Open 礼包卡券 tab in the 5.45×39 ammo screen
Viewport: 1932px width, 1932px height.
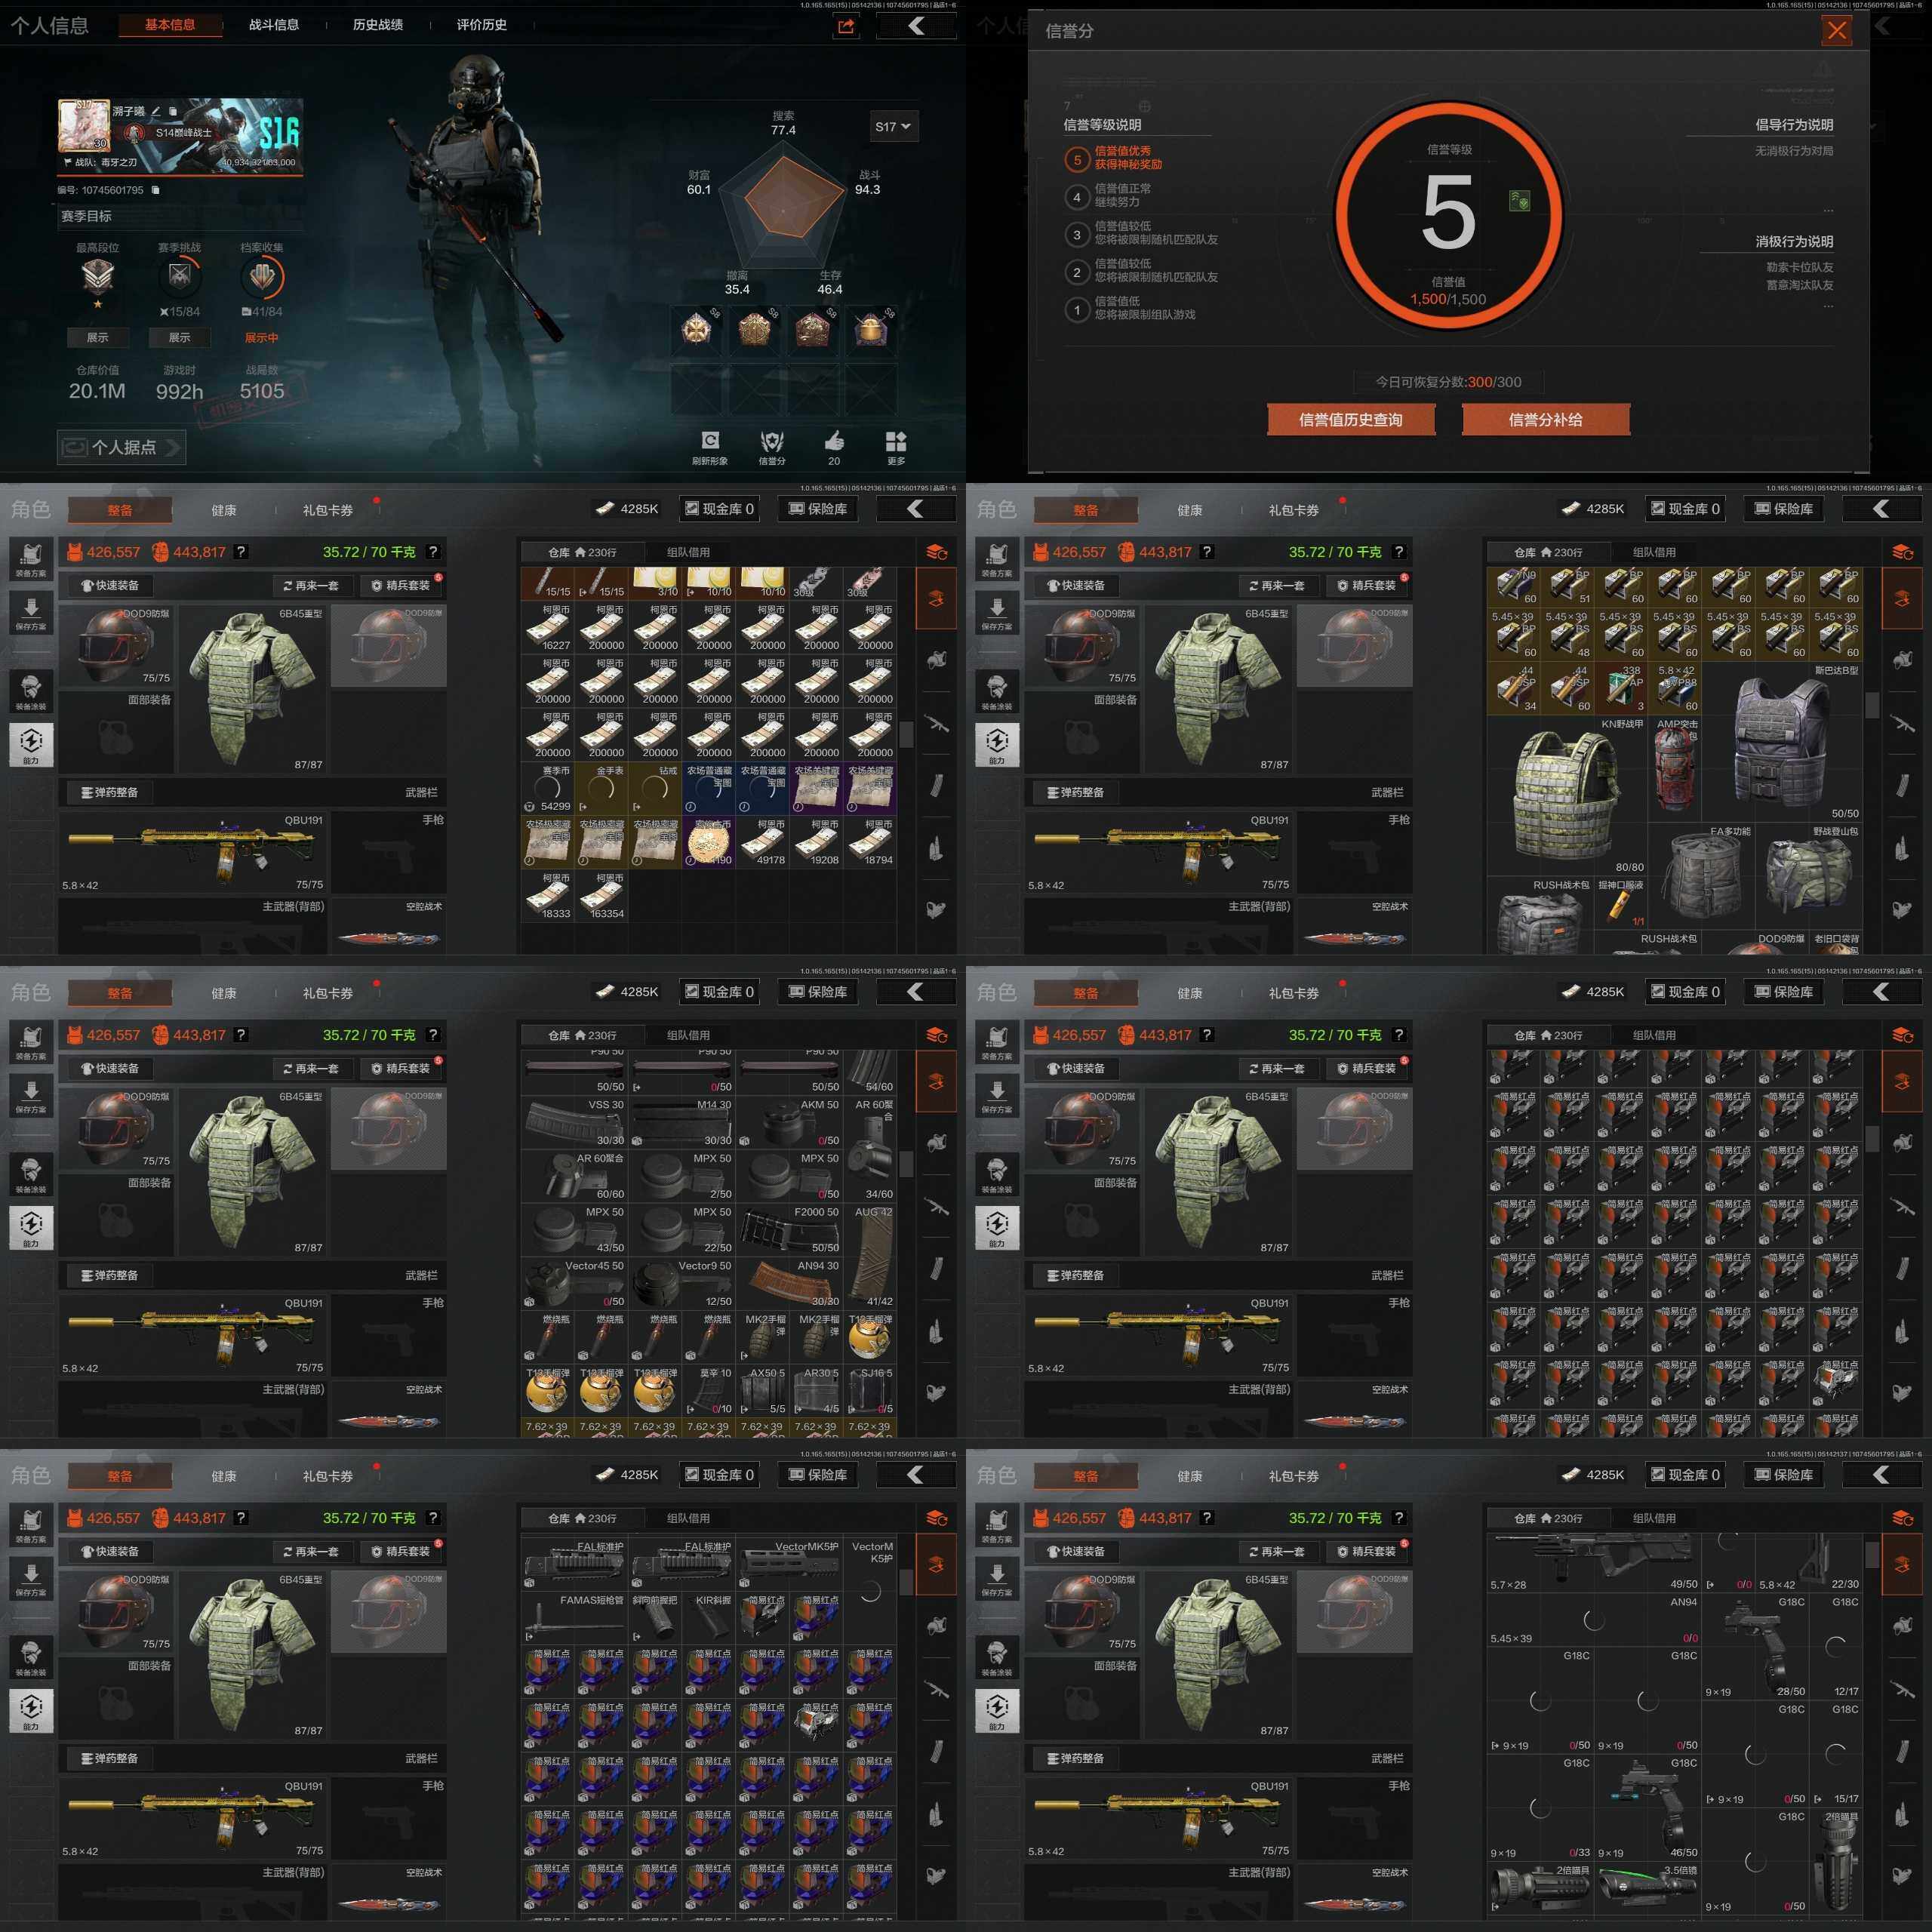point(1294,510)
